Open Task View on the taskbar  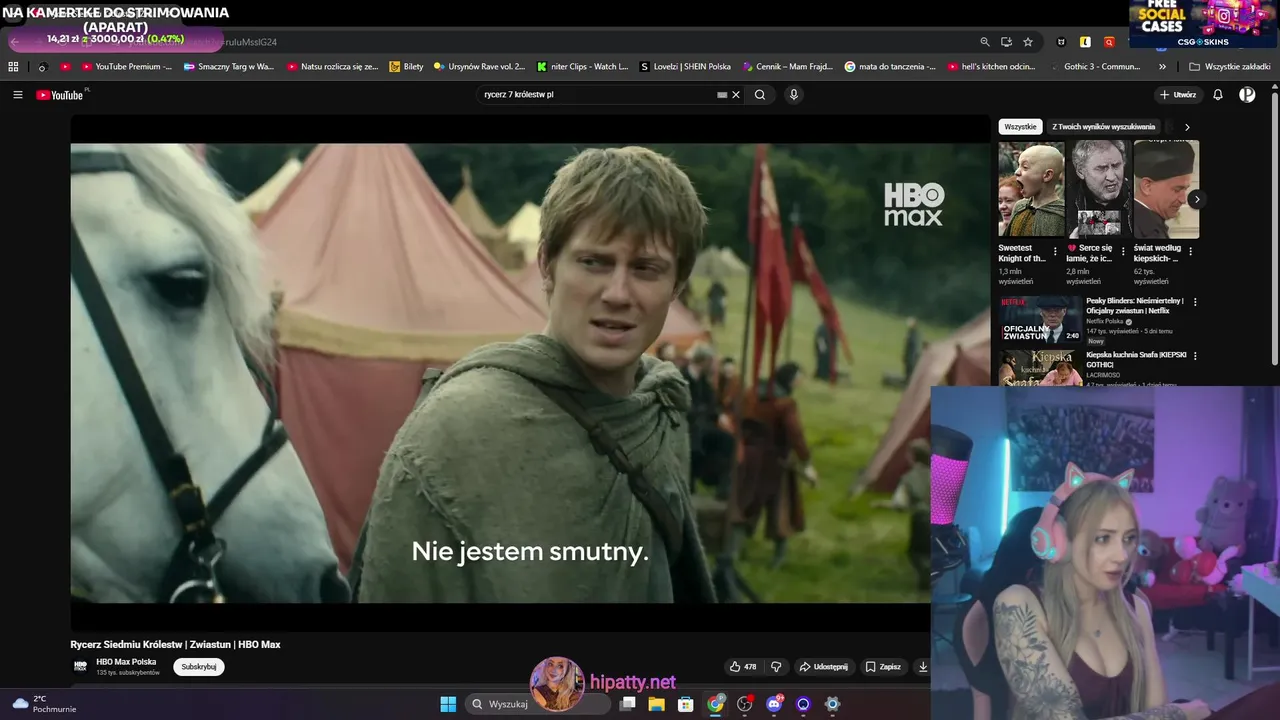627,704
